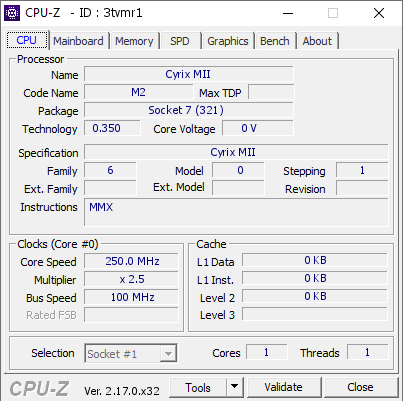Click the empty Max TDP field
Viewport: 403px width, 401px height.
[271, 92]
